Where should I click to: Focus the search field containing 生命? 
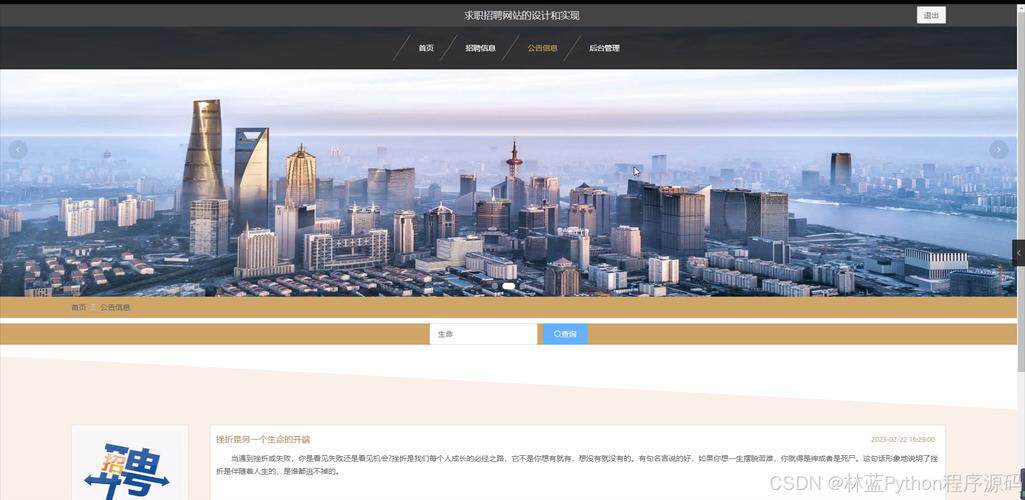[x=484, y=334]
